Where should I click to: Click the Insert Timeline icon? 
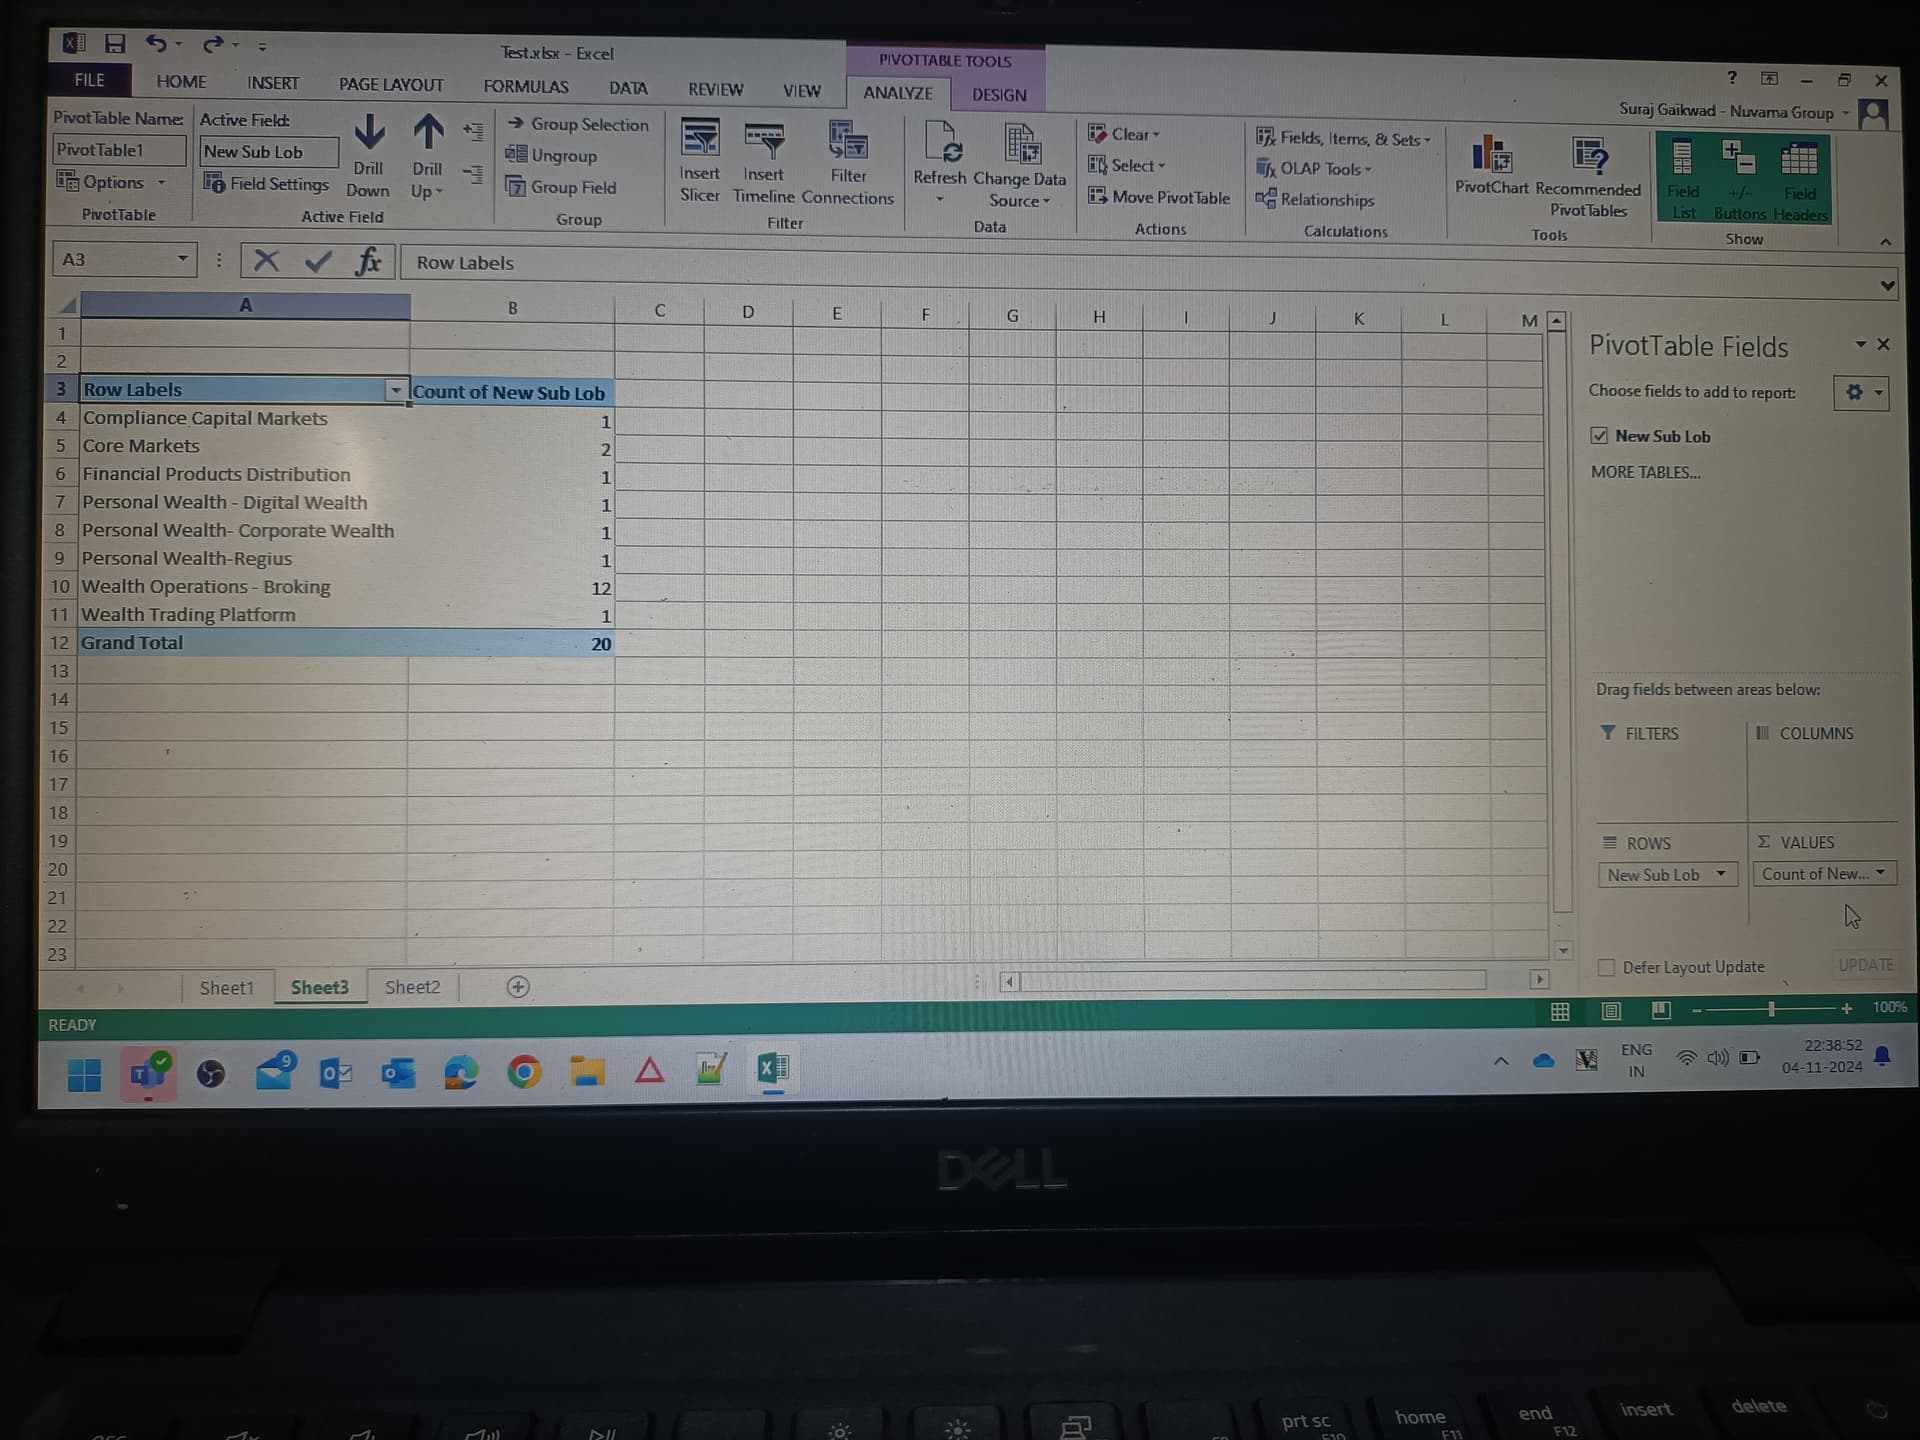(764, 140)
